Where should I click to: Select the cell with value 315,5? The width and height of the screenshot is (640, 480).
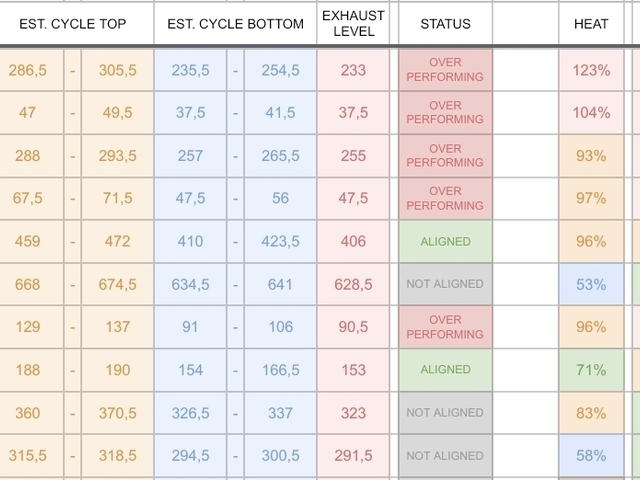[x=27, y=456]
